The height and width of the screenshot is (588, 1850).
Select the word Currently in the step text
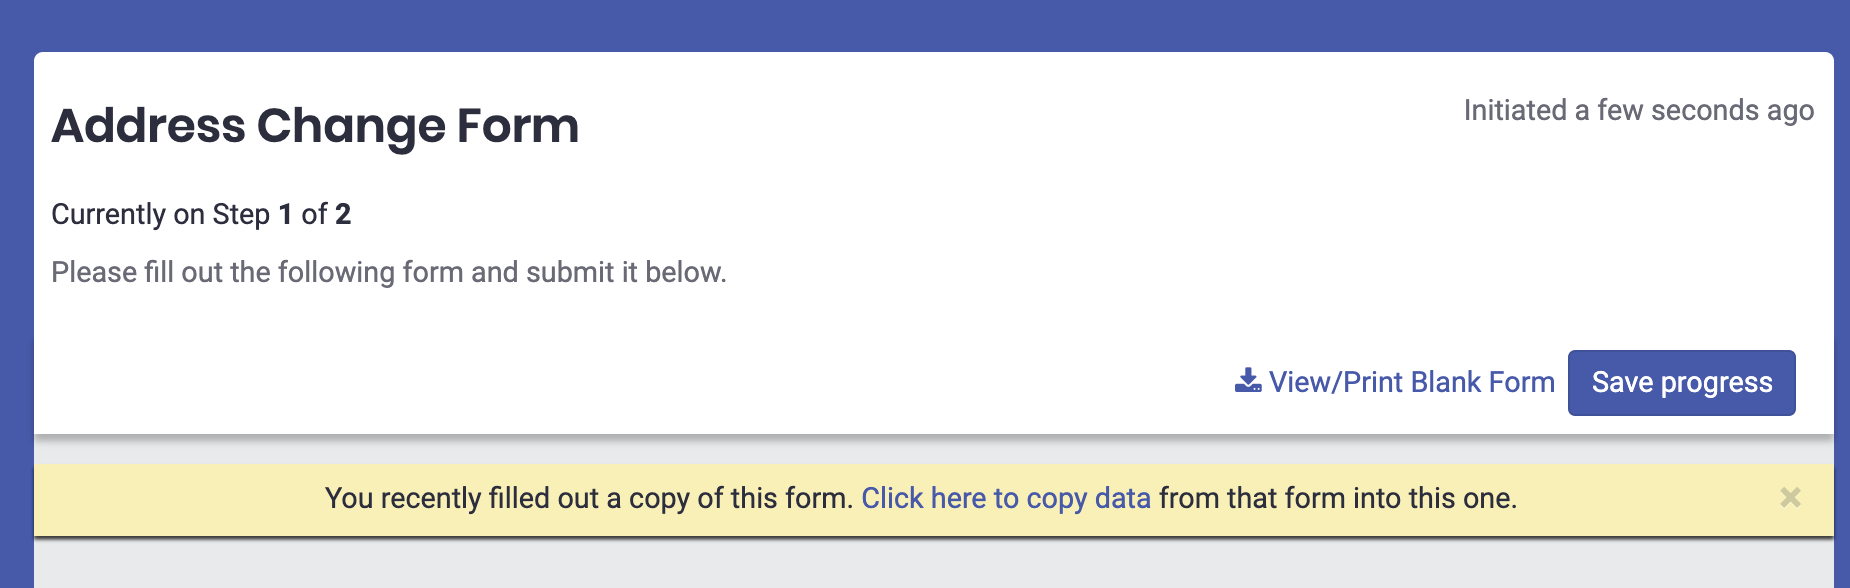[110, 214]
